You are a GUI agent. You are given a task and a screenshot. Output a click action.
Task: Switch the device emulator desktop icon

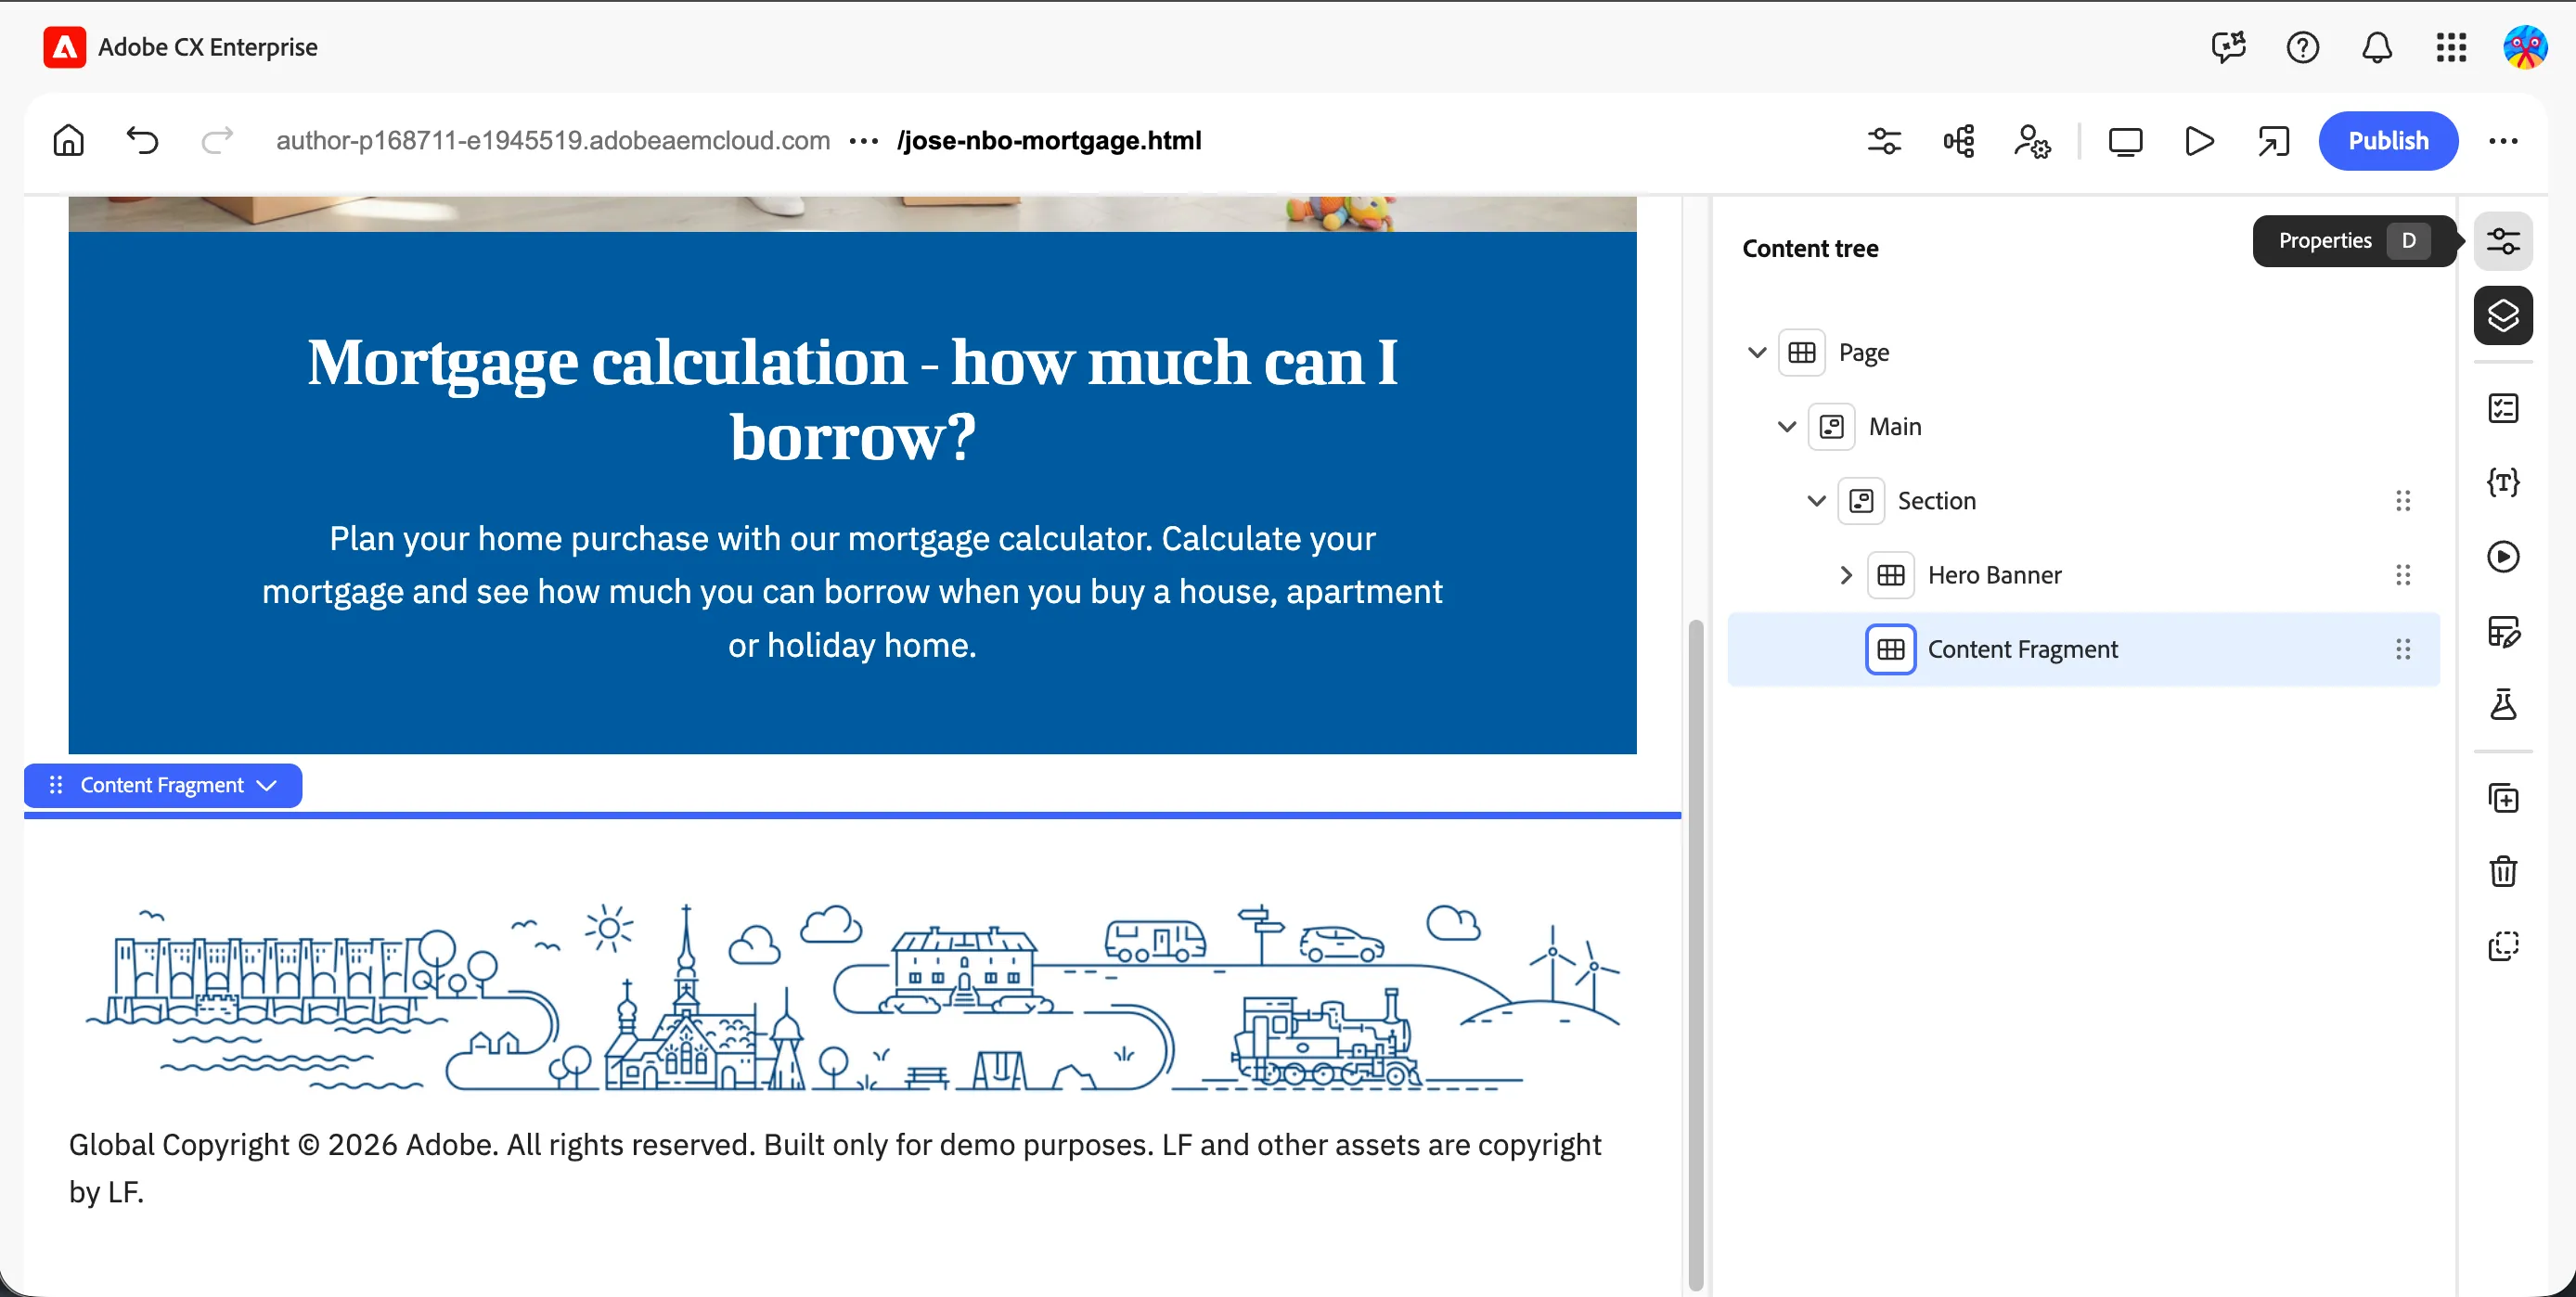tap(2125, 141)
